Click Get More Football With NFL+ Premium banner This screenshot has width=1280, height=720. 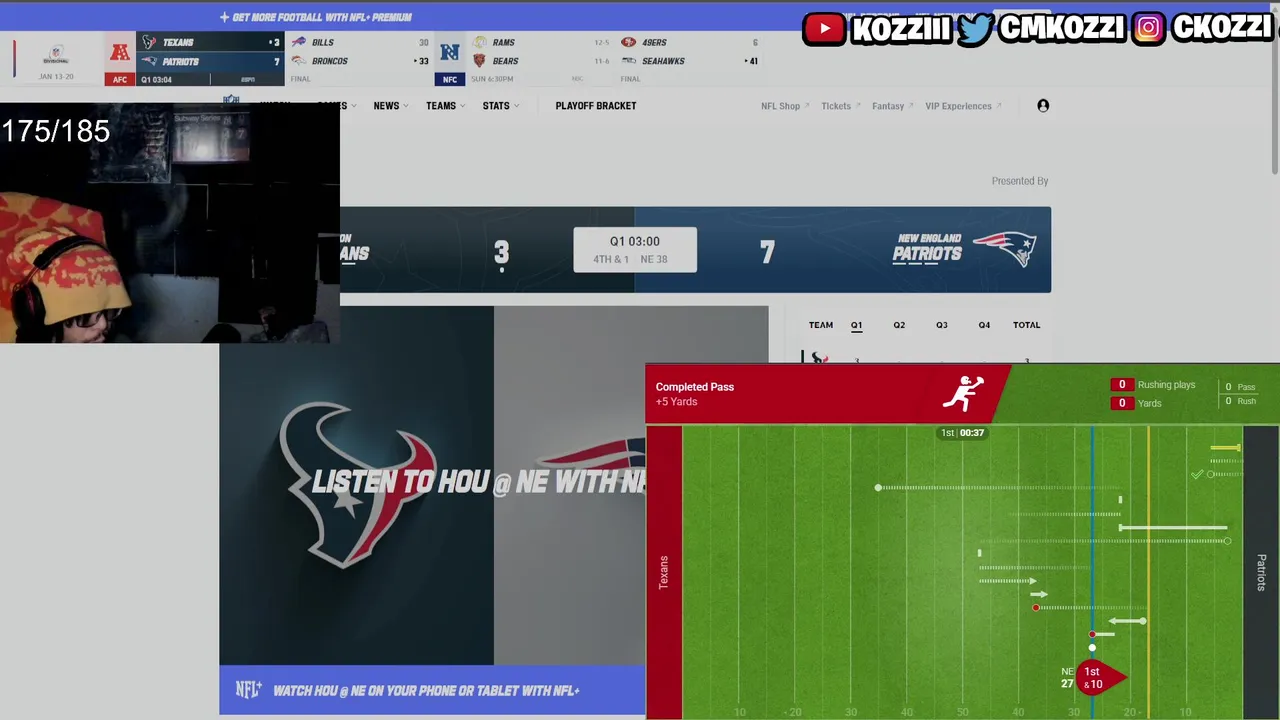pyautogui.click(x=316, y=17)
